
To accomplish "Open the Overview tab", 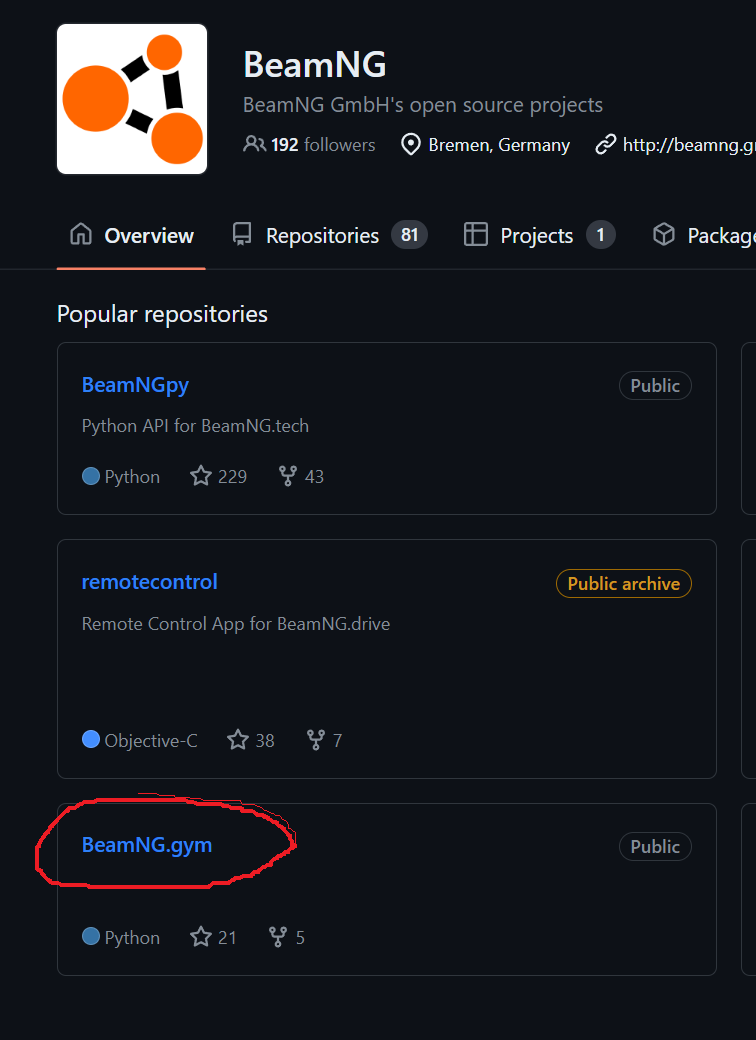I will pos(132,236).
